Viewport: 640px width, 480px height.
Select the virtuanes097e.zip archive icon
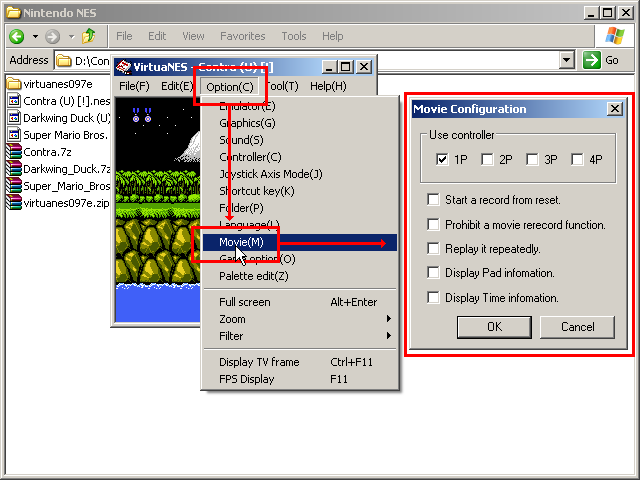14,203
